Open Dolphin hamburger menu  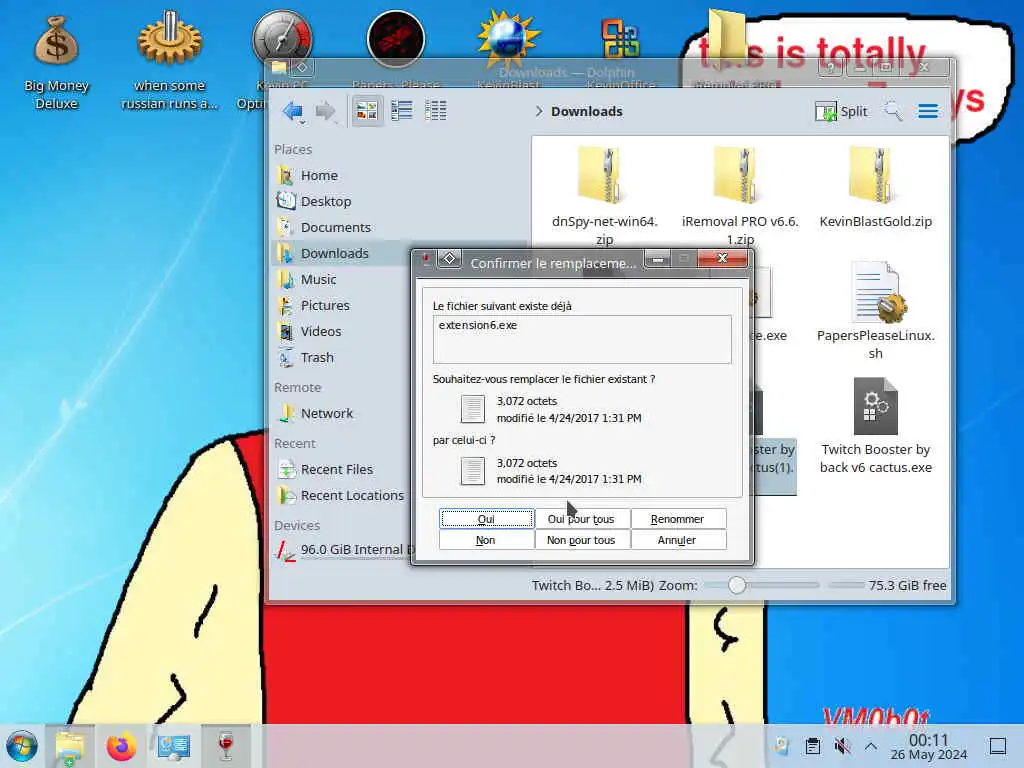[928, 112]
